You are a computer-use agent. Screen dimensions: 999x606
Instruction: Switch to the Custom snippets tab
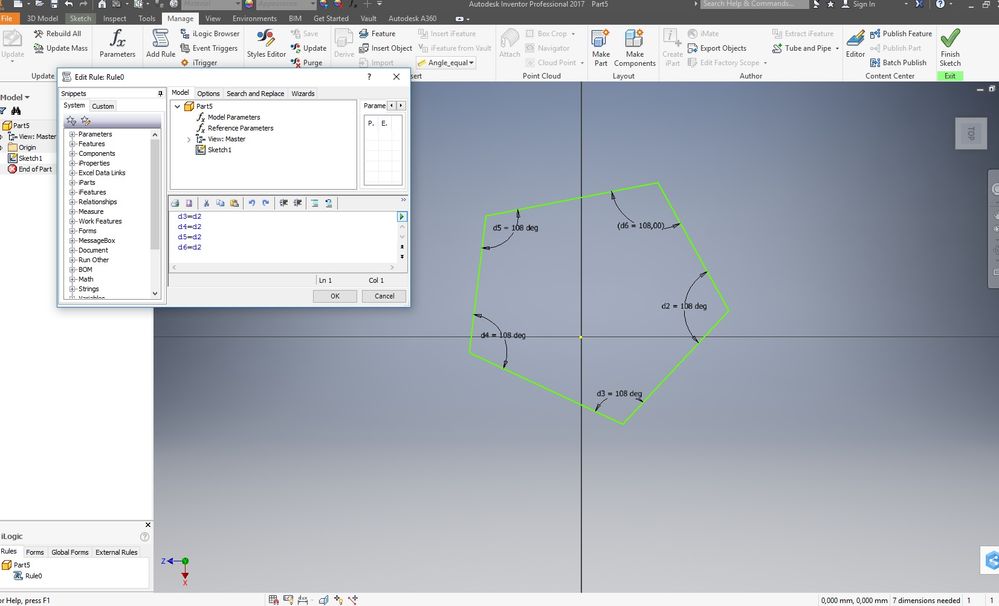pos(103,106)
